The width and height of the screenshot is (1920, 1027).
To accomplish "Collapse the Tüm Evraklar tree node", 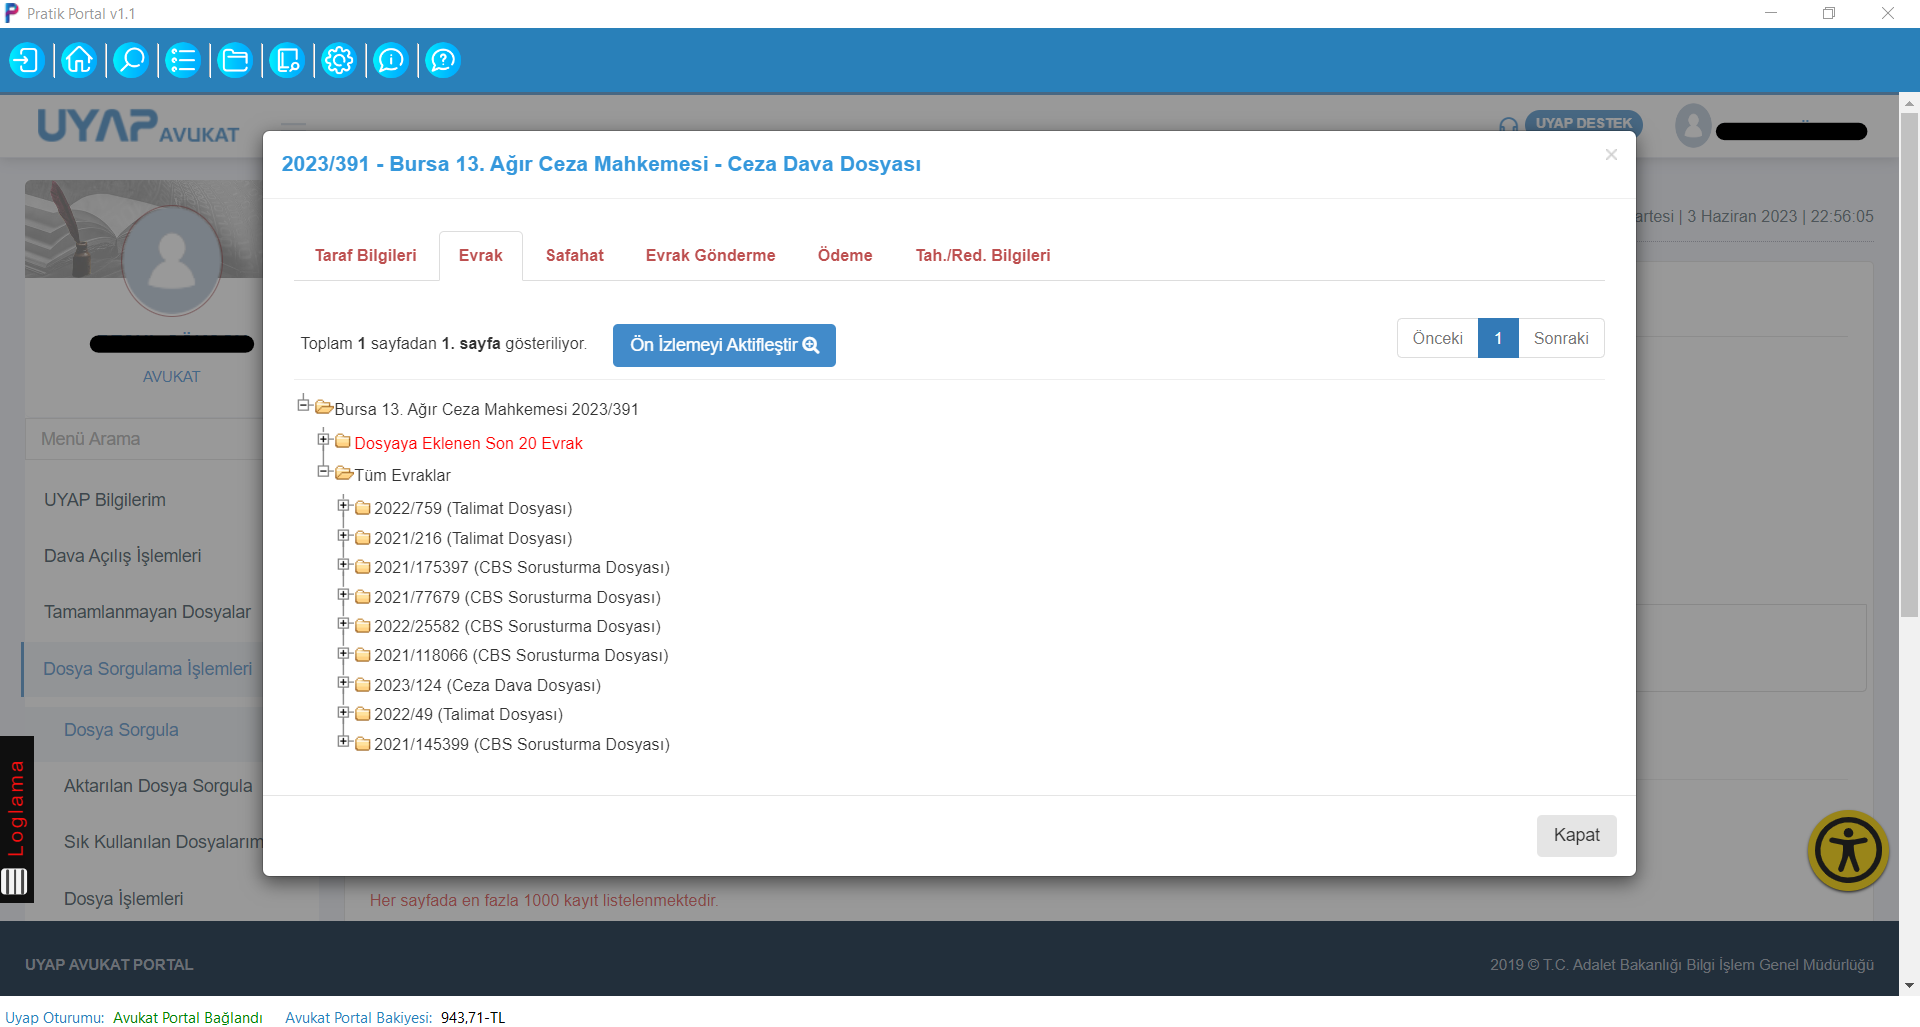I will [323, 472].
